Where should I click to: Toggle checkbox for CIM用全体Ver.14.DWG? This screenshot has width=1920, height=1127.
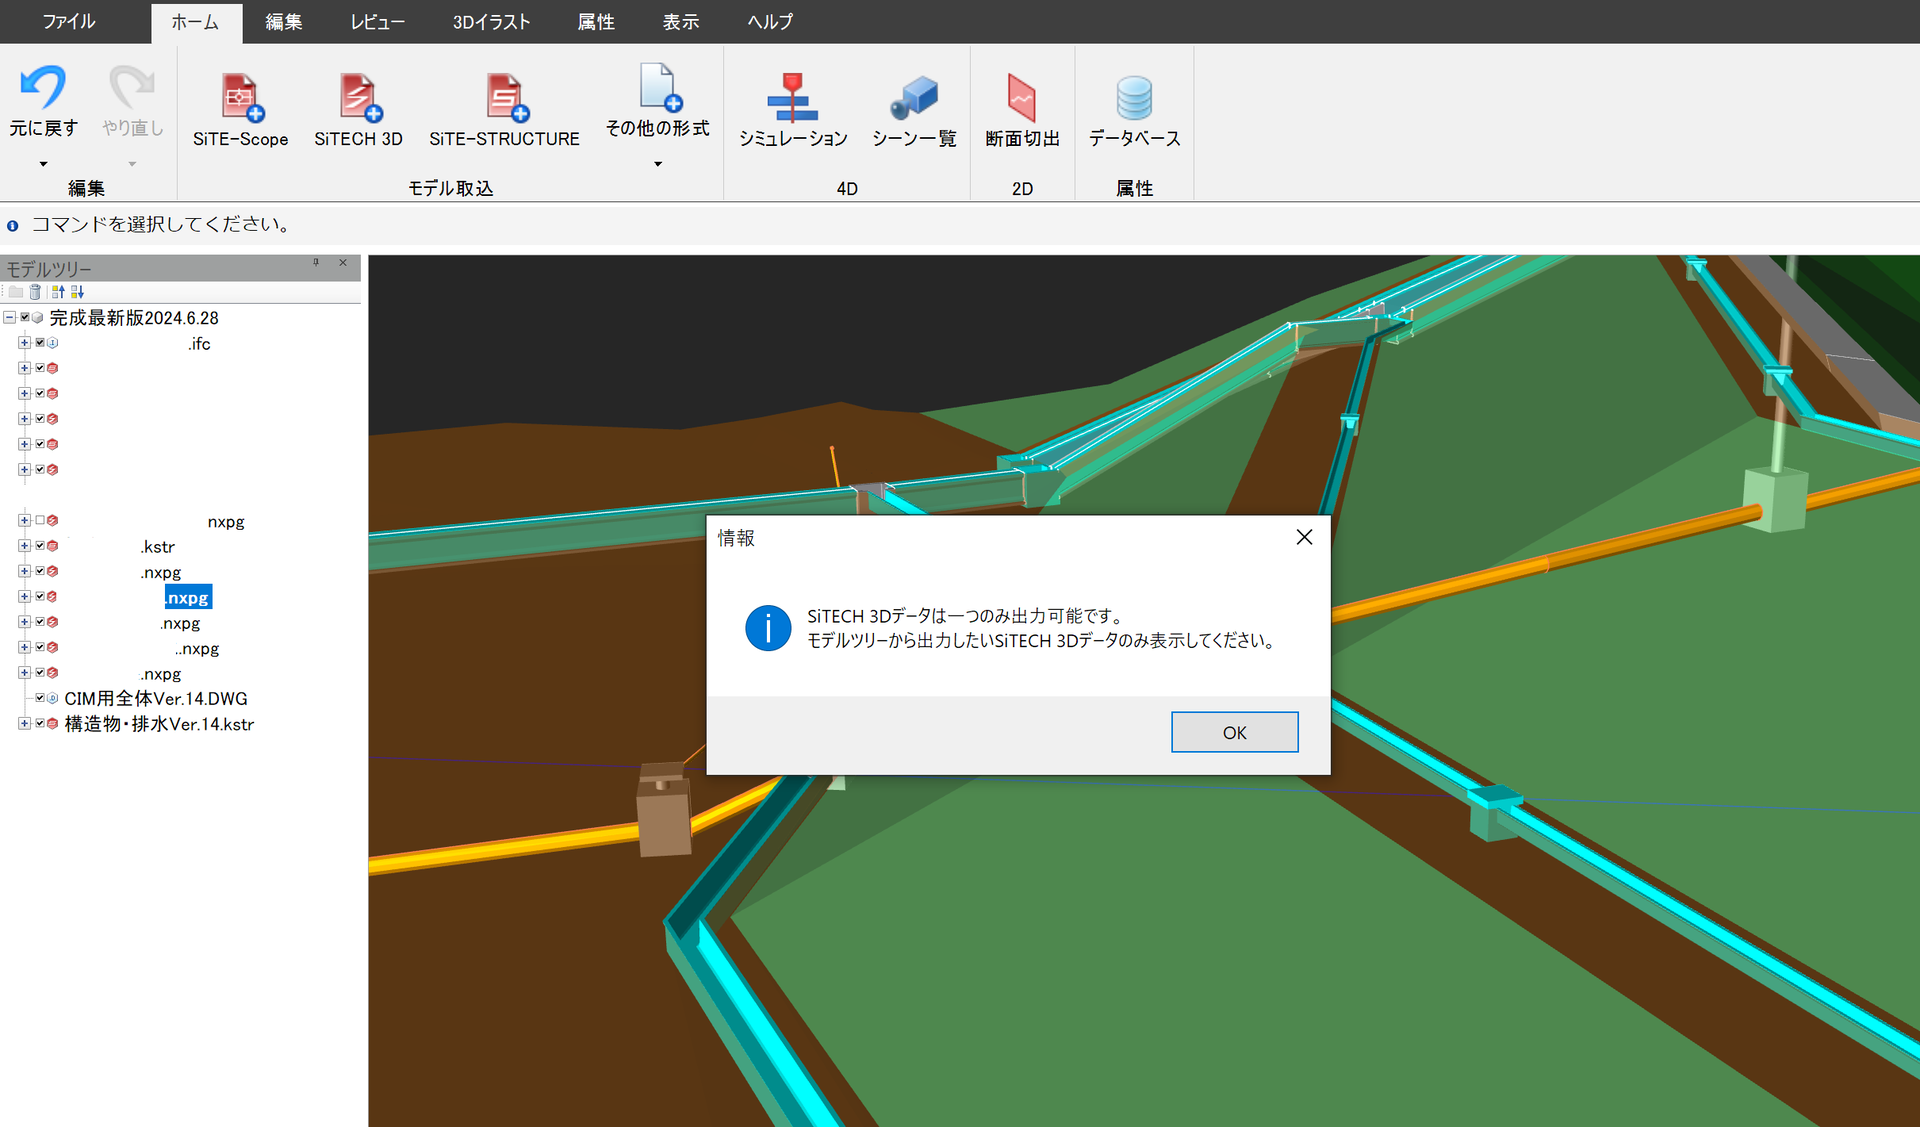[x=40, y=698]
